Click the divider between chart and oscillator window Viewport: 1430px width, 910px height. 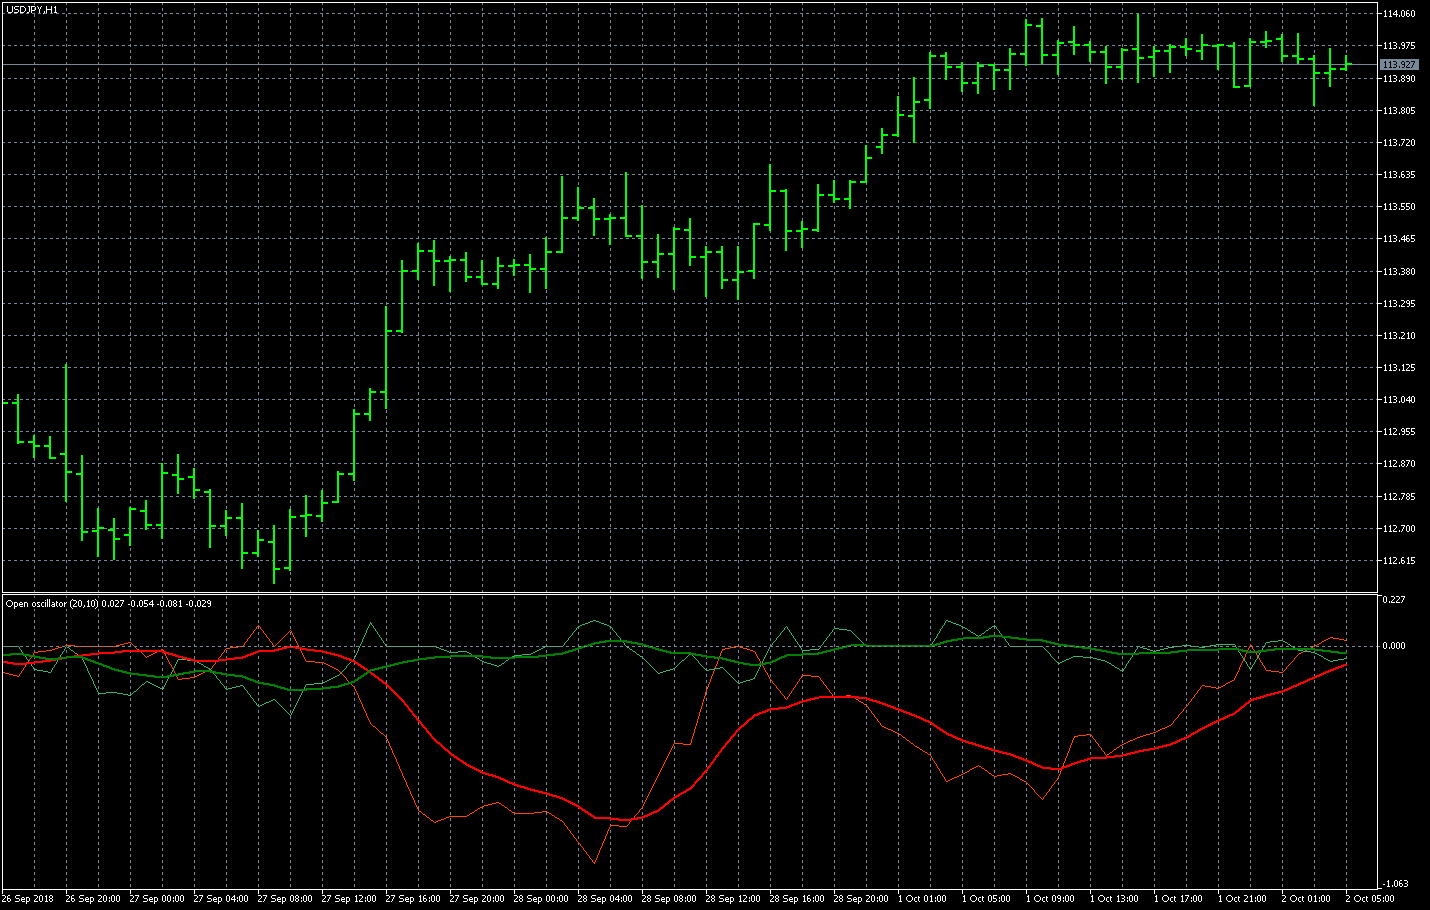pos(690,594)
